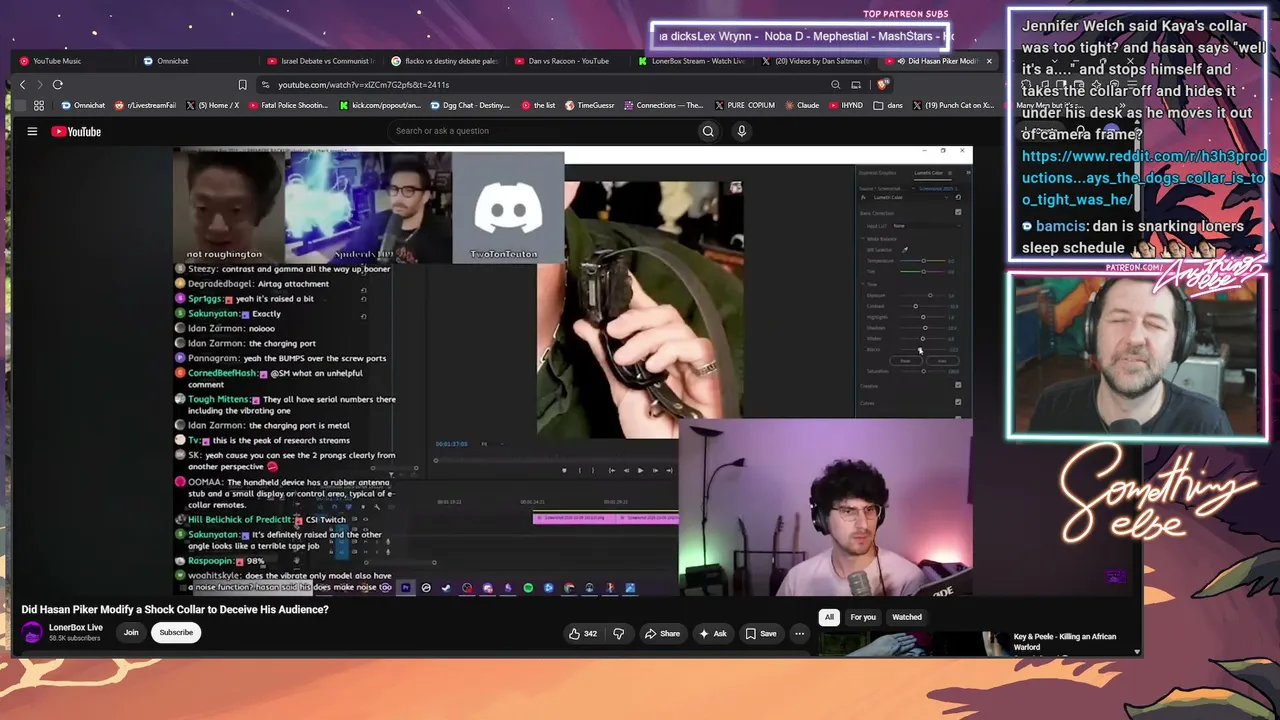Switch to Israel Debate vs Communist tab

(320, 61)
